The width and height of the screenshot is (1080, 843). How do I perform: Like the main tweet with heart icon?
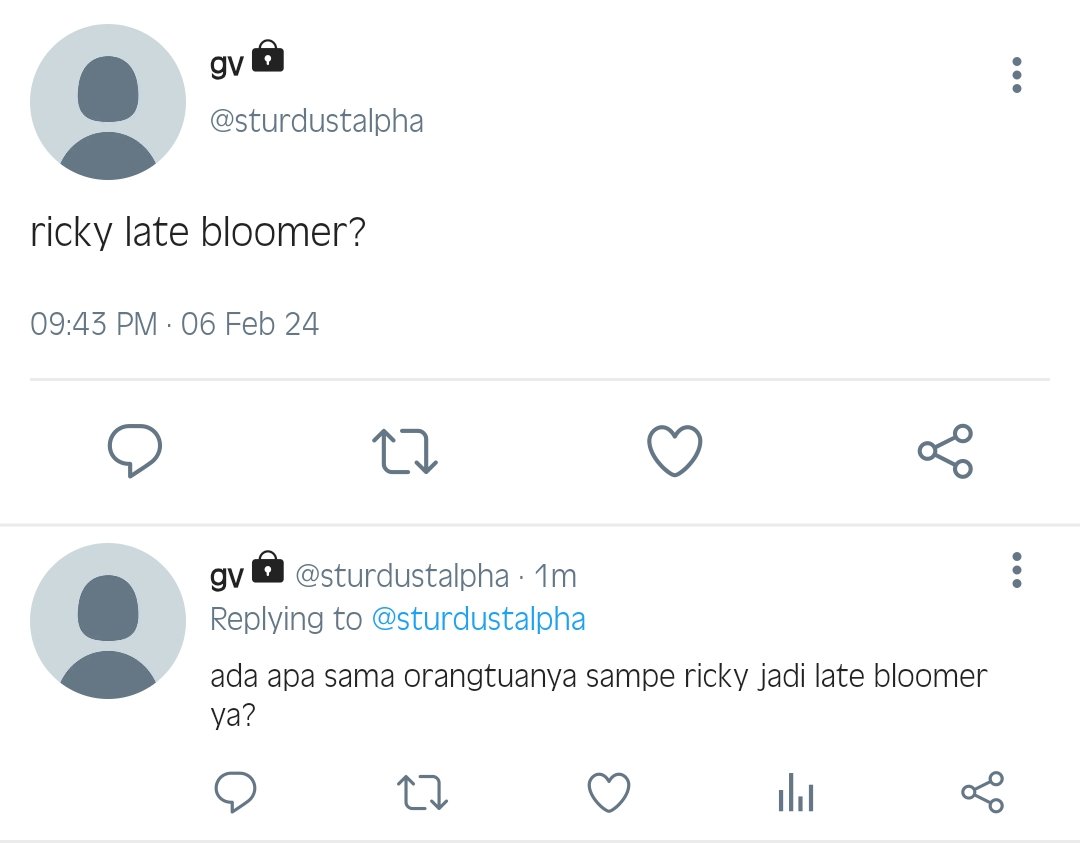[675, 451]
